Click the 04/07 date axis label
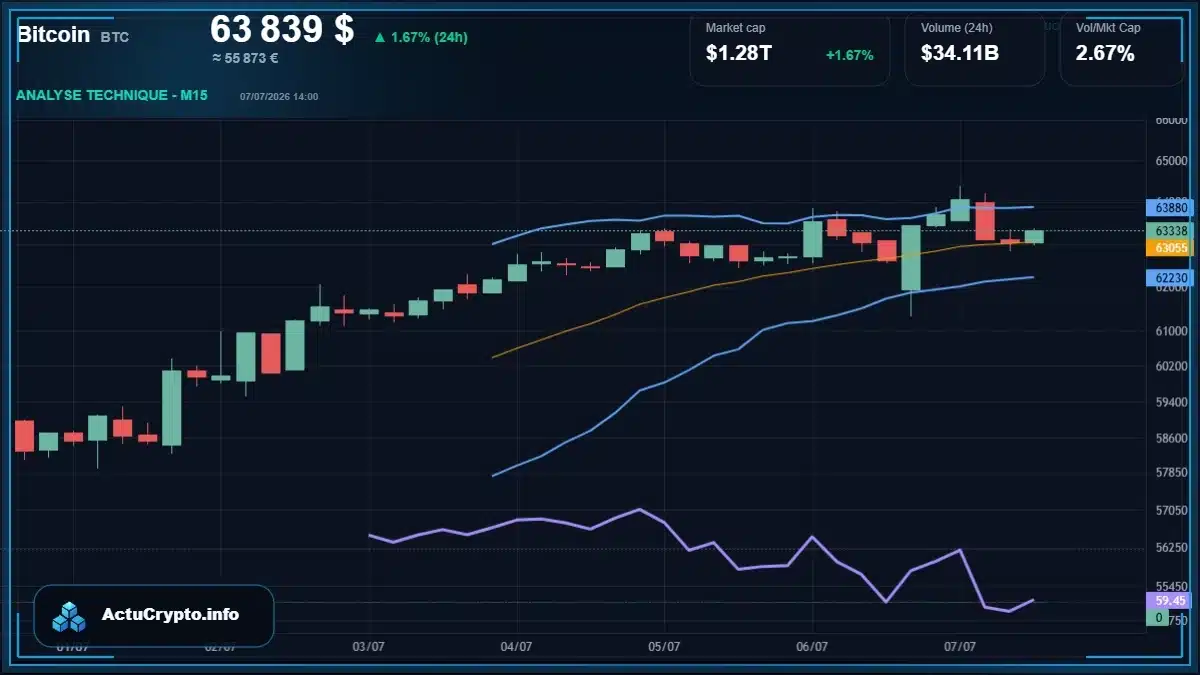1200x675 pixels. tap(516, 647)
